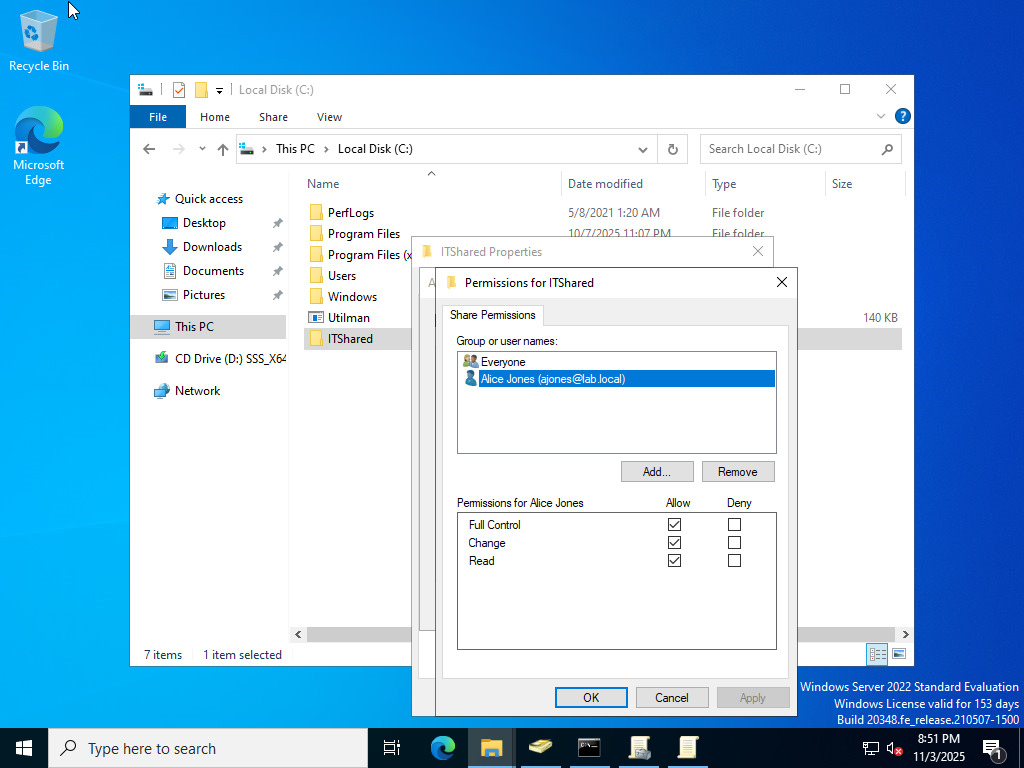The width and height of the screenshot is (1024, 768).
Task: Select Everyone in group list
Action: click(x=502, y=362)
